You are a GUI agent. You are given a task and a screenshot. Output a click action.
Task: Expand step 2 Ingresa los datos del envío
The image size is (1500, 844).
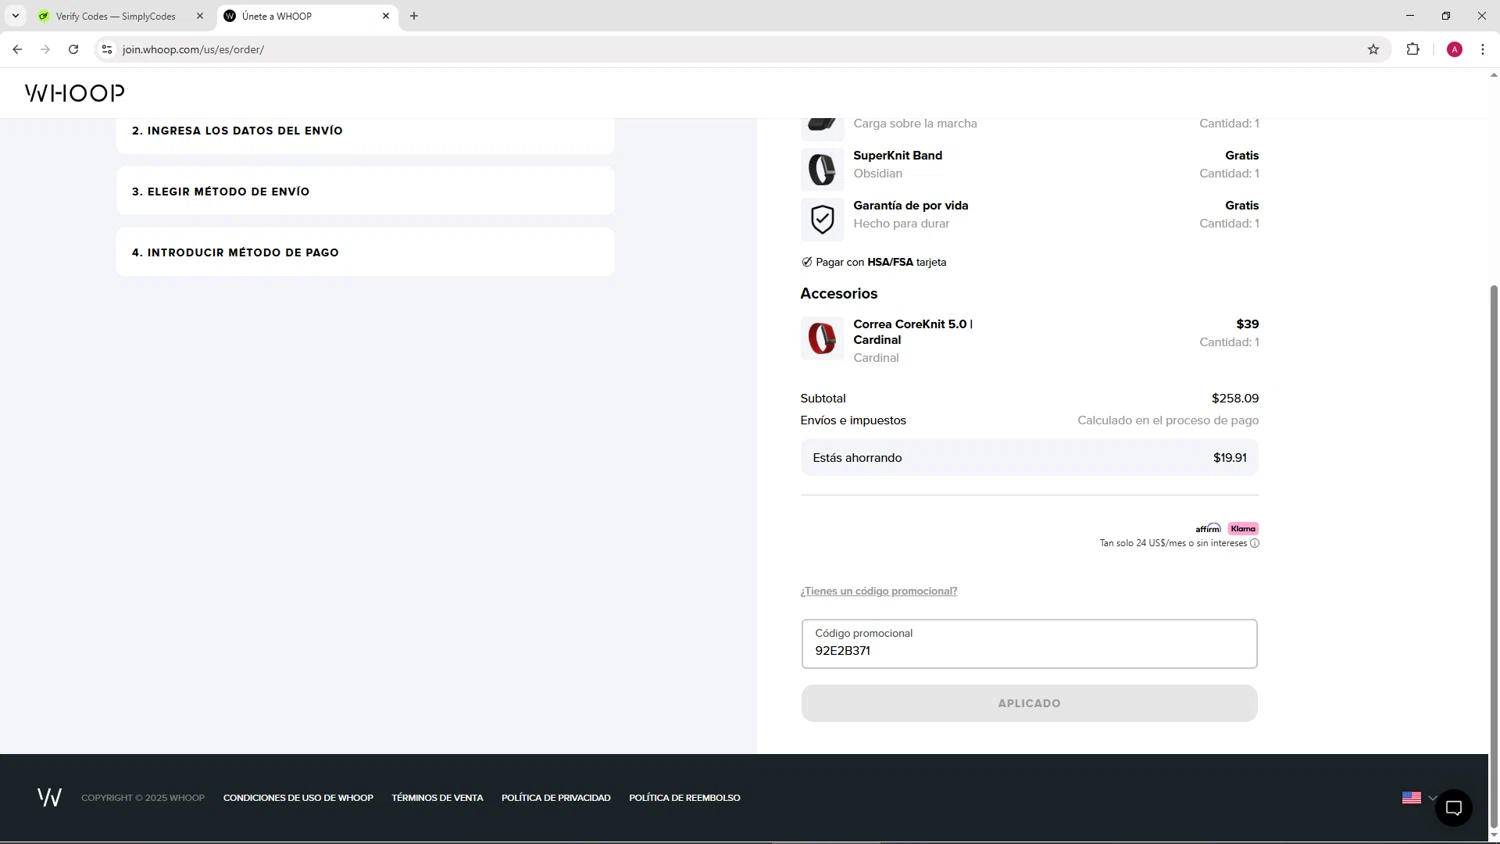click(x=365, y=131)
